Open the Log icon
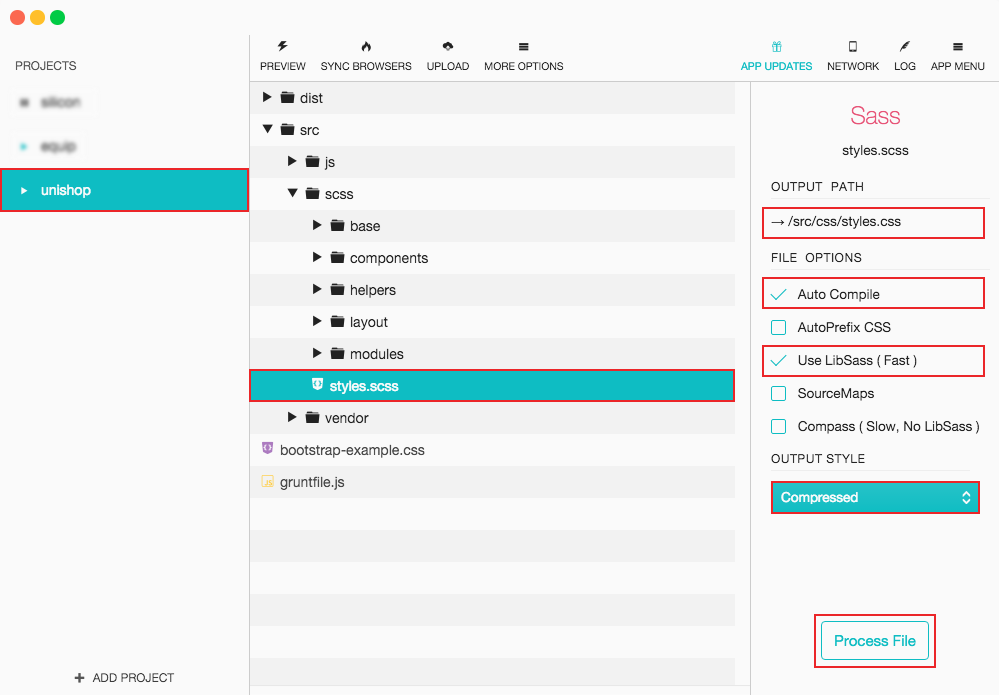This screenshot has height=695, width=999. pyautogui.click(x=905, y=47)
